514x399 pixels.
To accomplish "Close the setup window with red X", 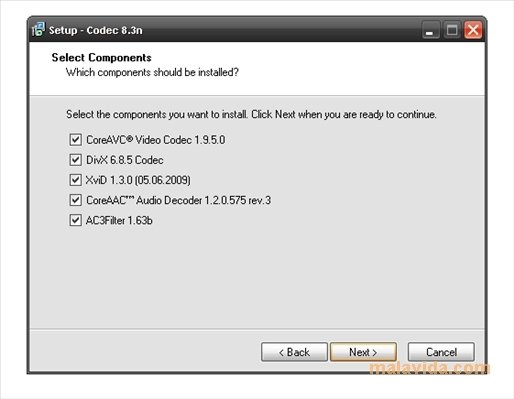I will pyautogui.click(x=473, y=30).
